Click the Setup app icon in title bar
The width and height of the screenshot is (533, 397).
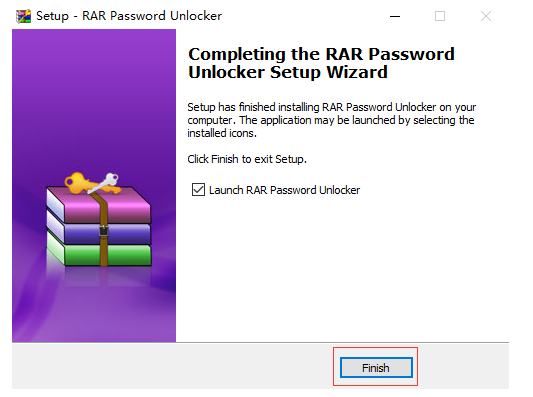tap(23, 16)
